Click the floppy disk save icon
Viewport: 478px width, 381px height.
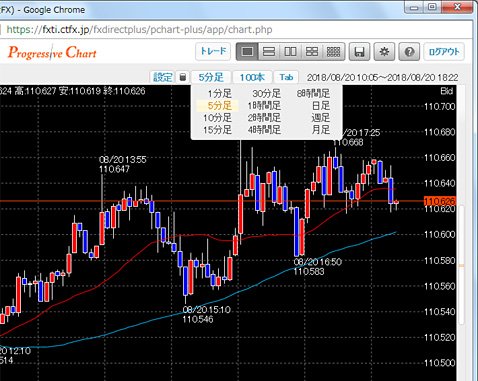pyautogui.click(x=359, y=52)
